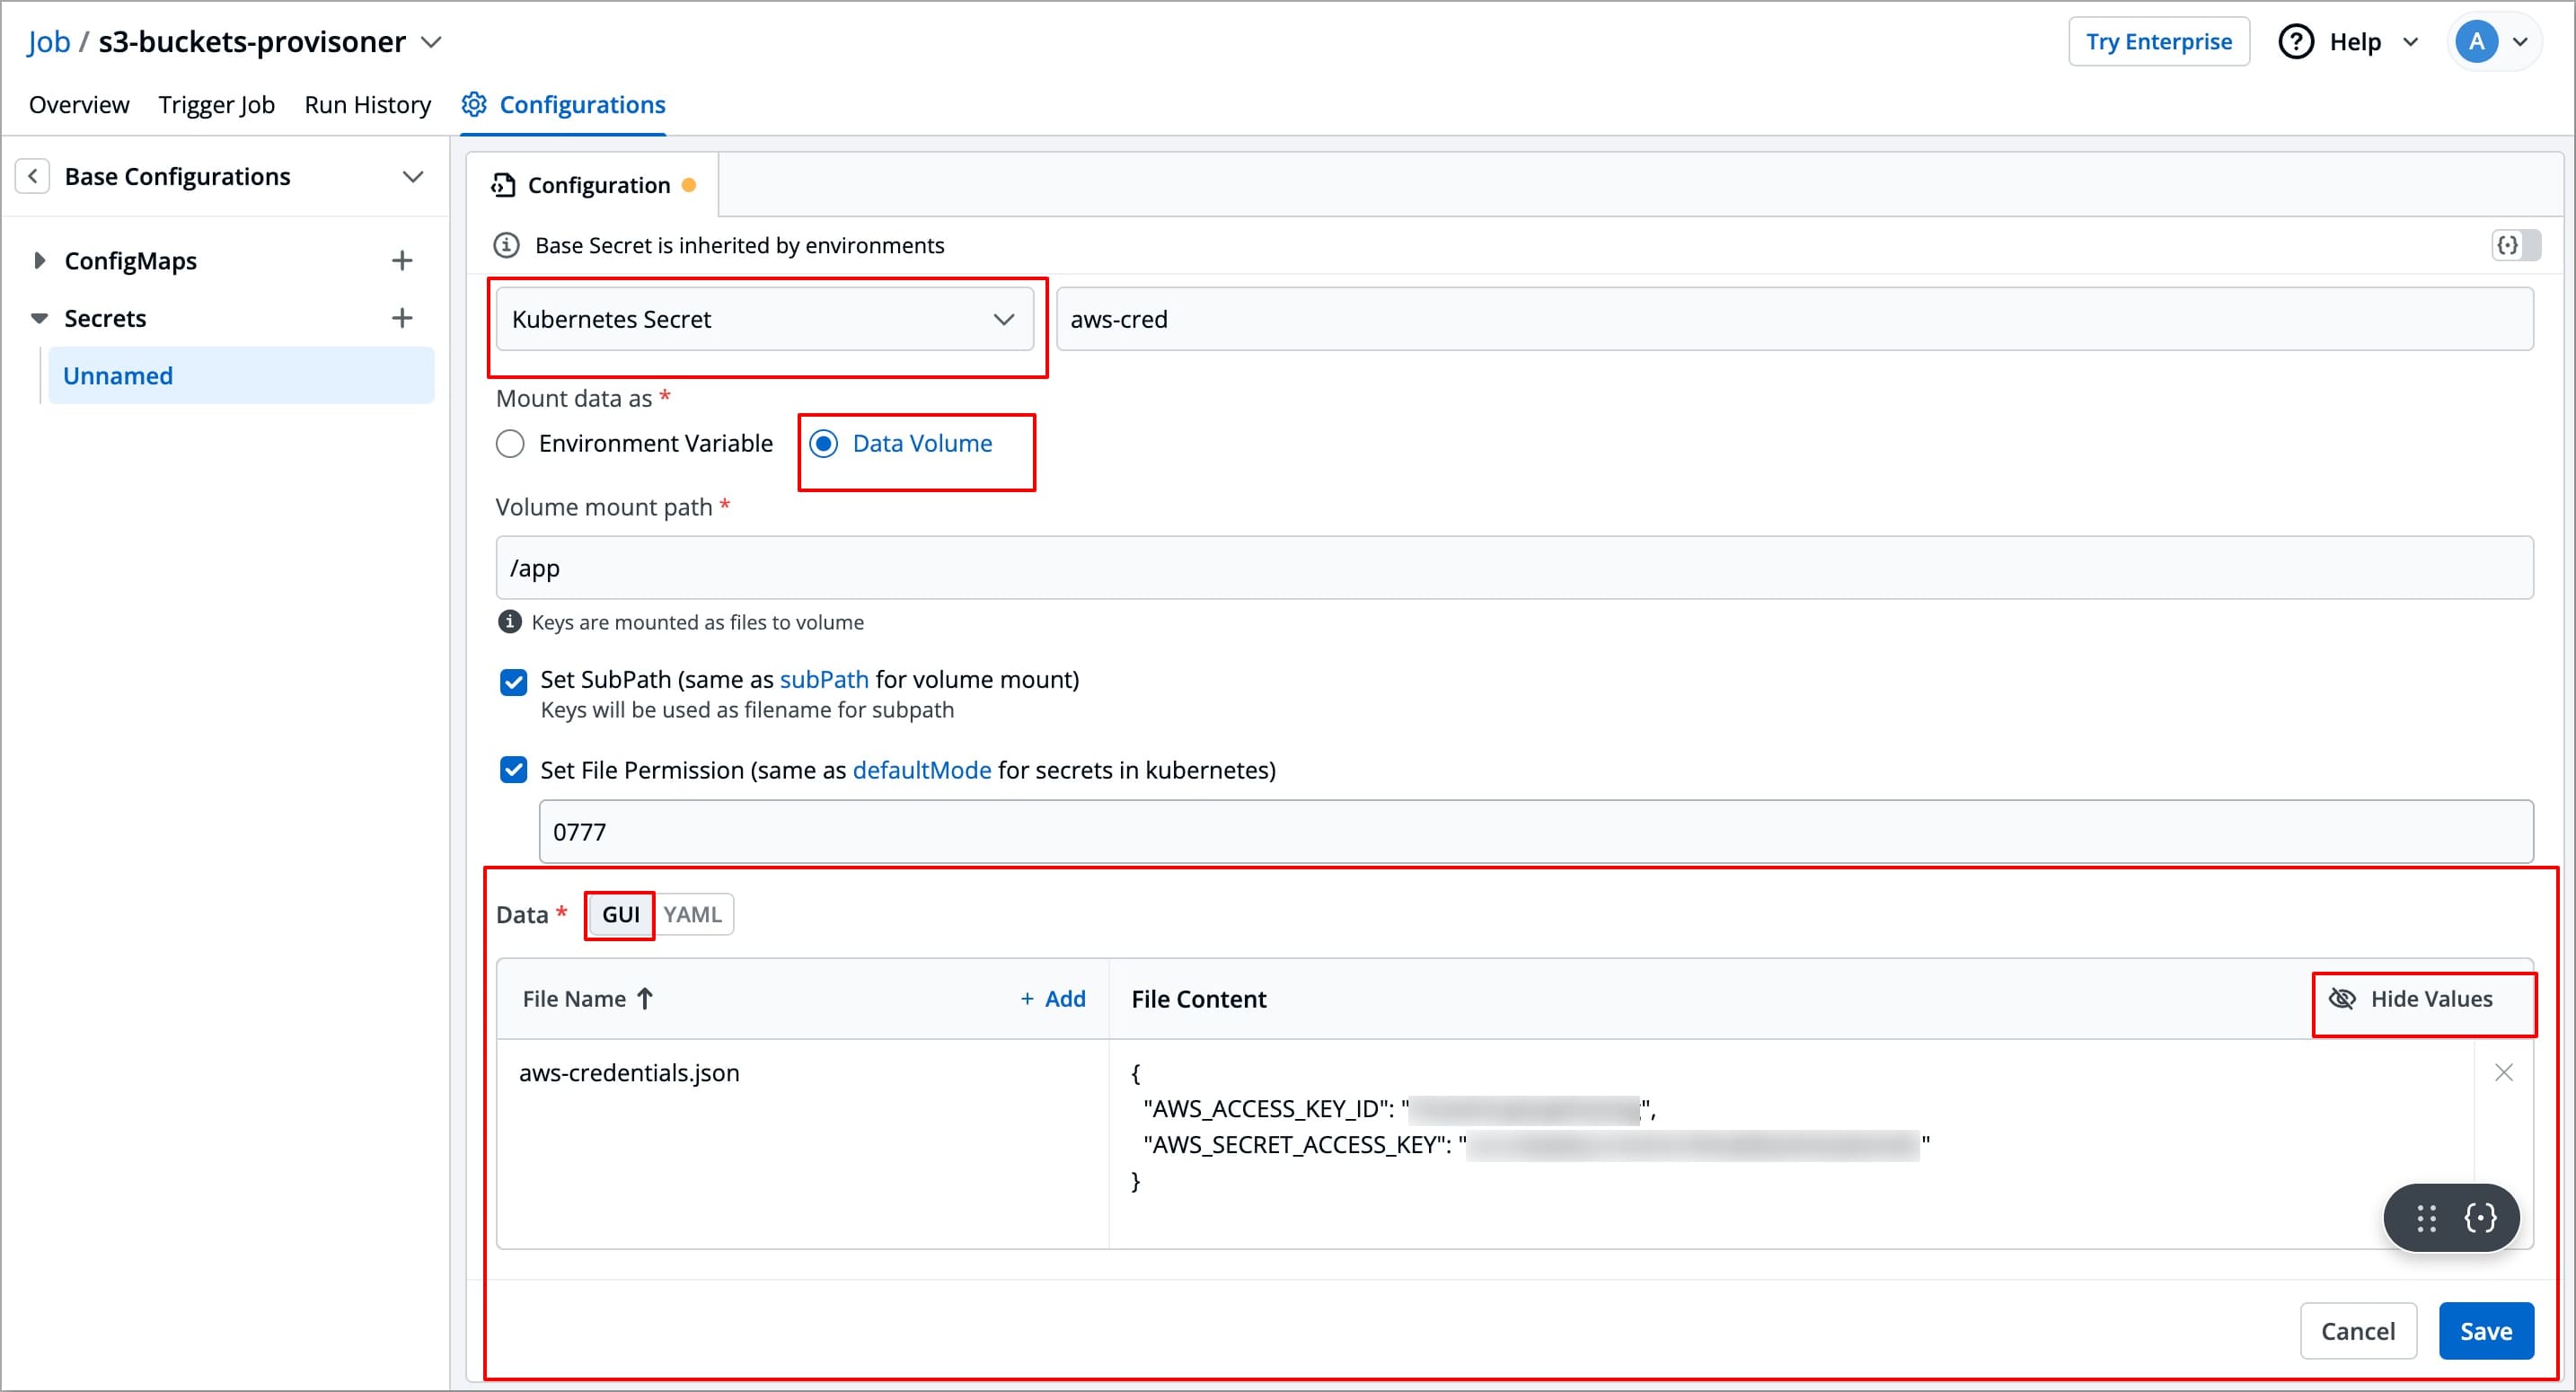Screen dimensions: 2576x1392
Task: Open the Base Configurations dropdown
Action: click(x=412, y=177)
